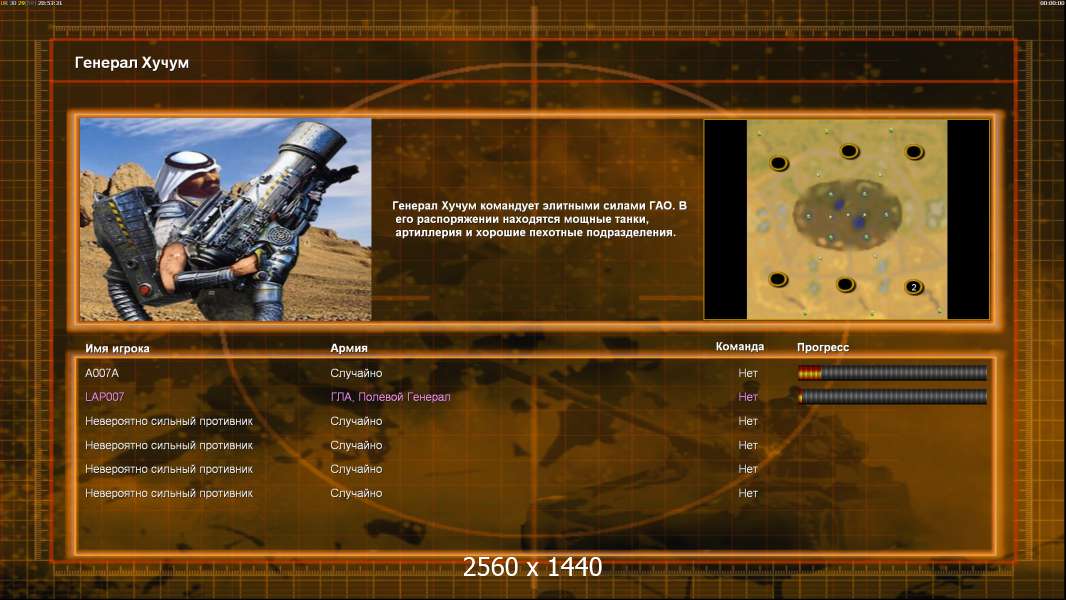Viewport: 1066px width, 600px height.
Task: Select north-center start position on minimap
Action: click(849, 151)
